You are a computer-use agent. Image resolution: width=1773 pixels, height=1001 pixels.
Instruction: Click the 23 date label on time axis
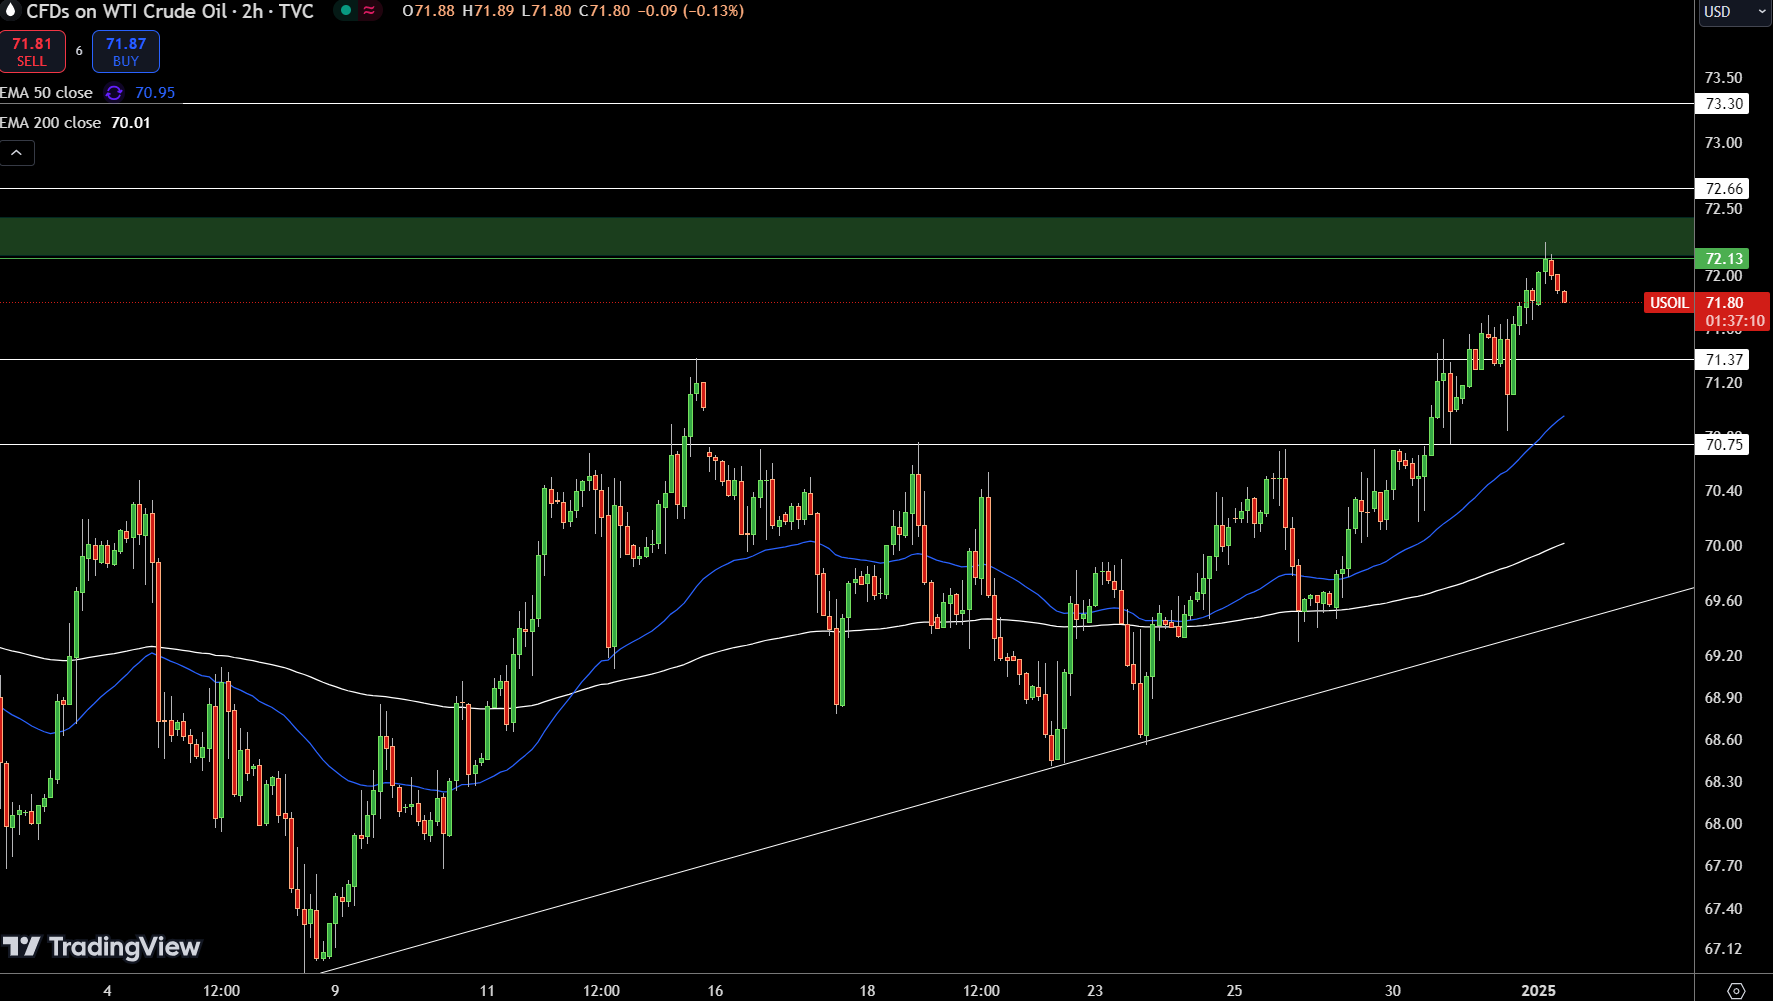pyautogui.click(x=1095, y=991)
